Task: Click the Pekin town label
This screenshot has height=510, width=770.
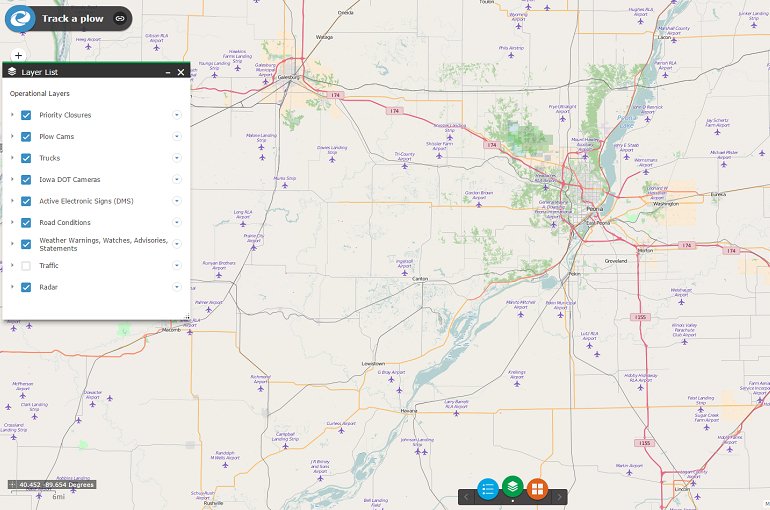Action: [574, 274]
